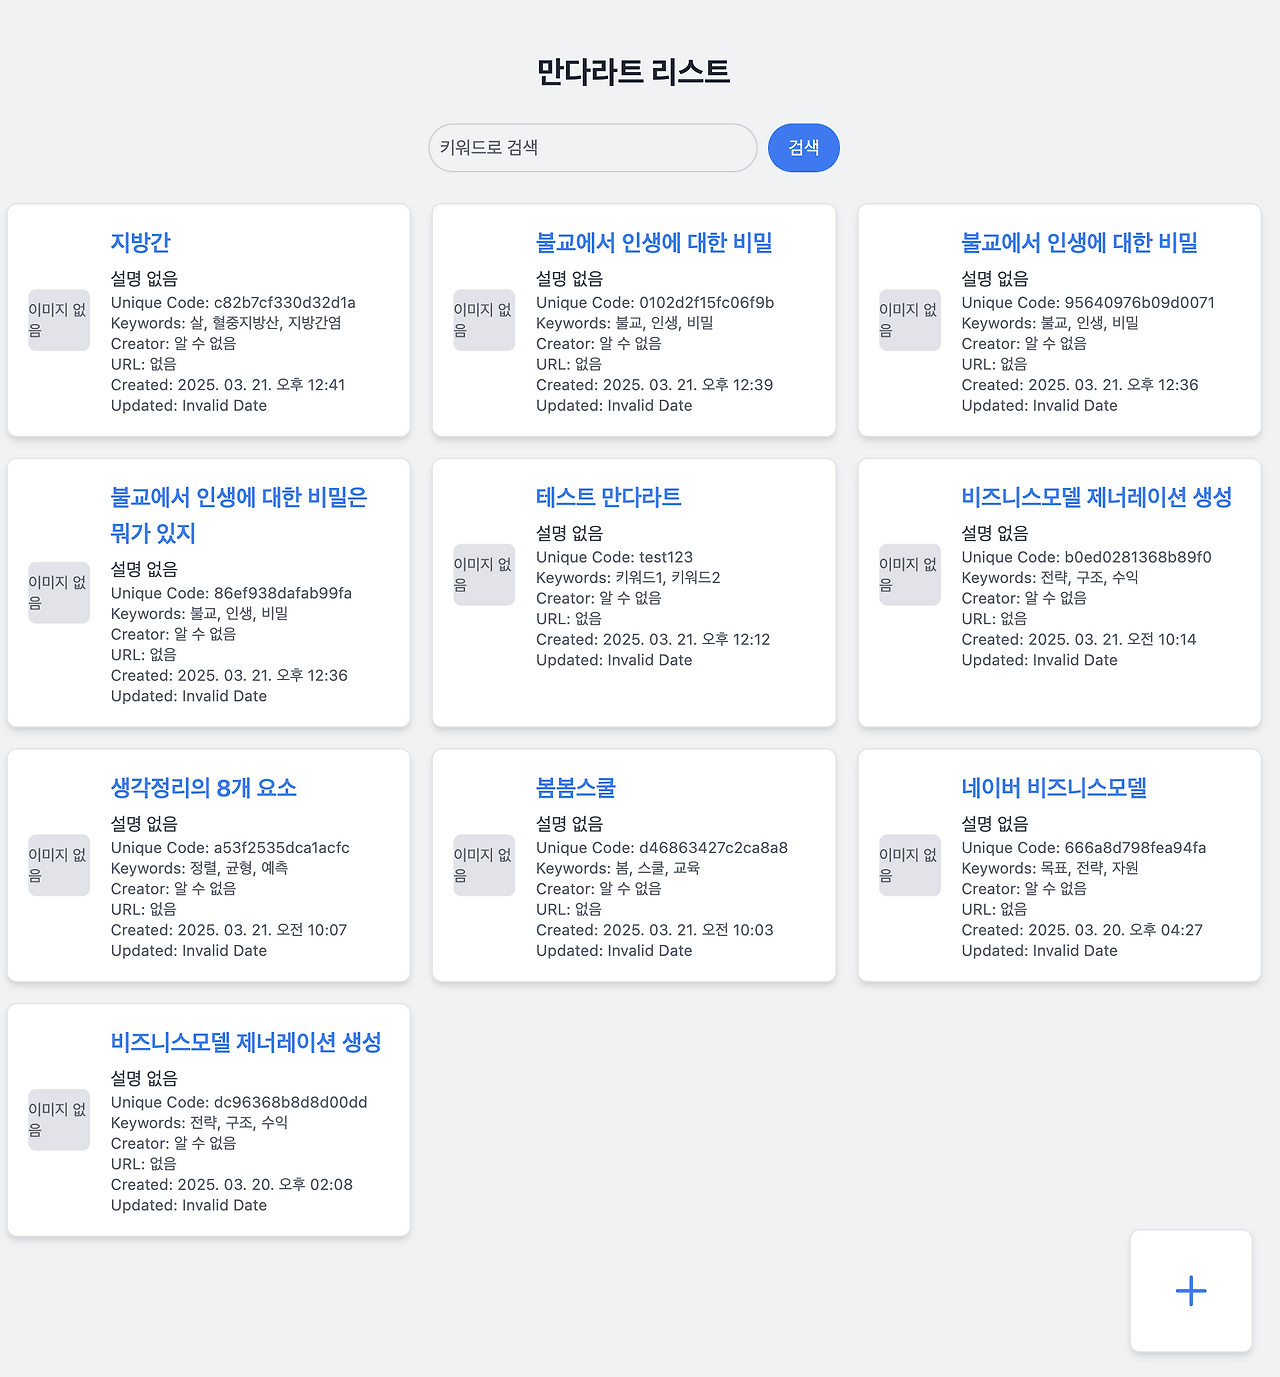The image size is (1280, 1377).
Task: Open the 네이버 비즈니스모델 card
Action: click(1054, 788)
